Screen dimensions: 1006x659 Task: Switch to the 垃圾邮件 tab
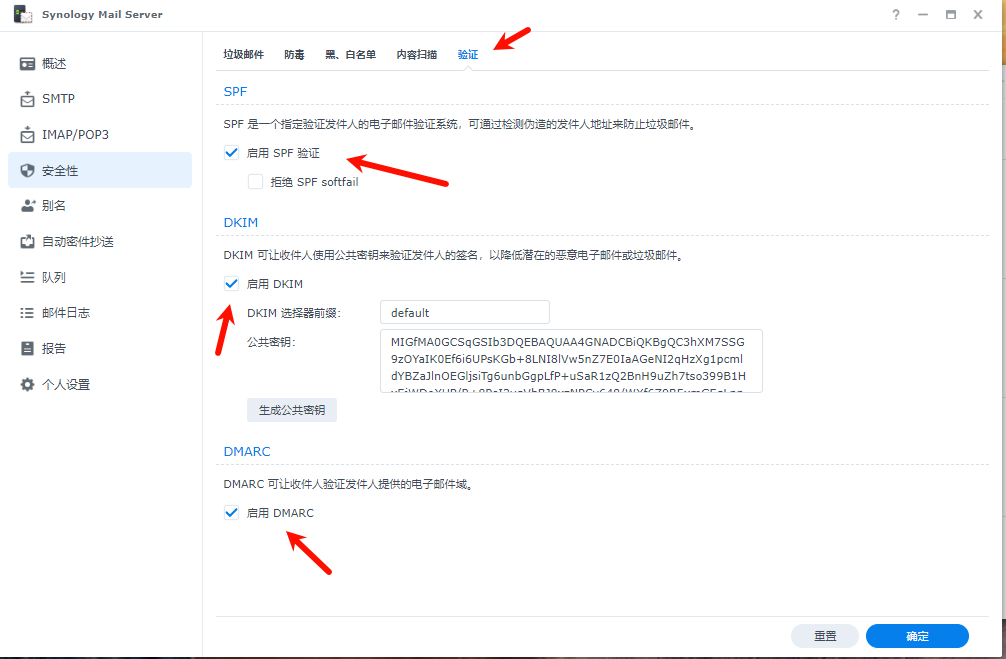pos(243,55)
